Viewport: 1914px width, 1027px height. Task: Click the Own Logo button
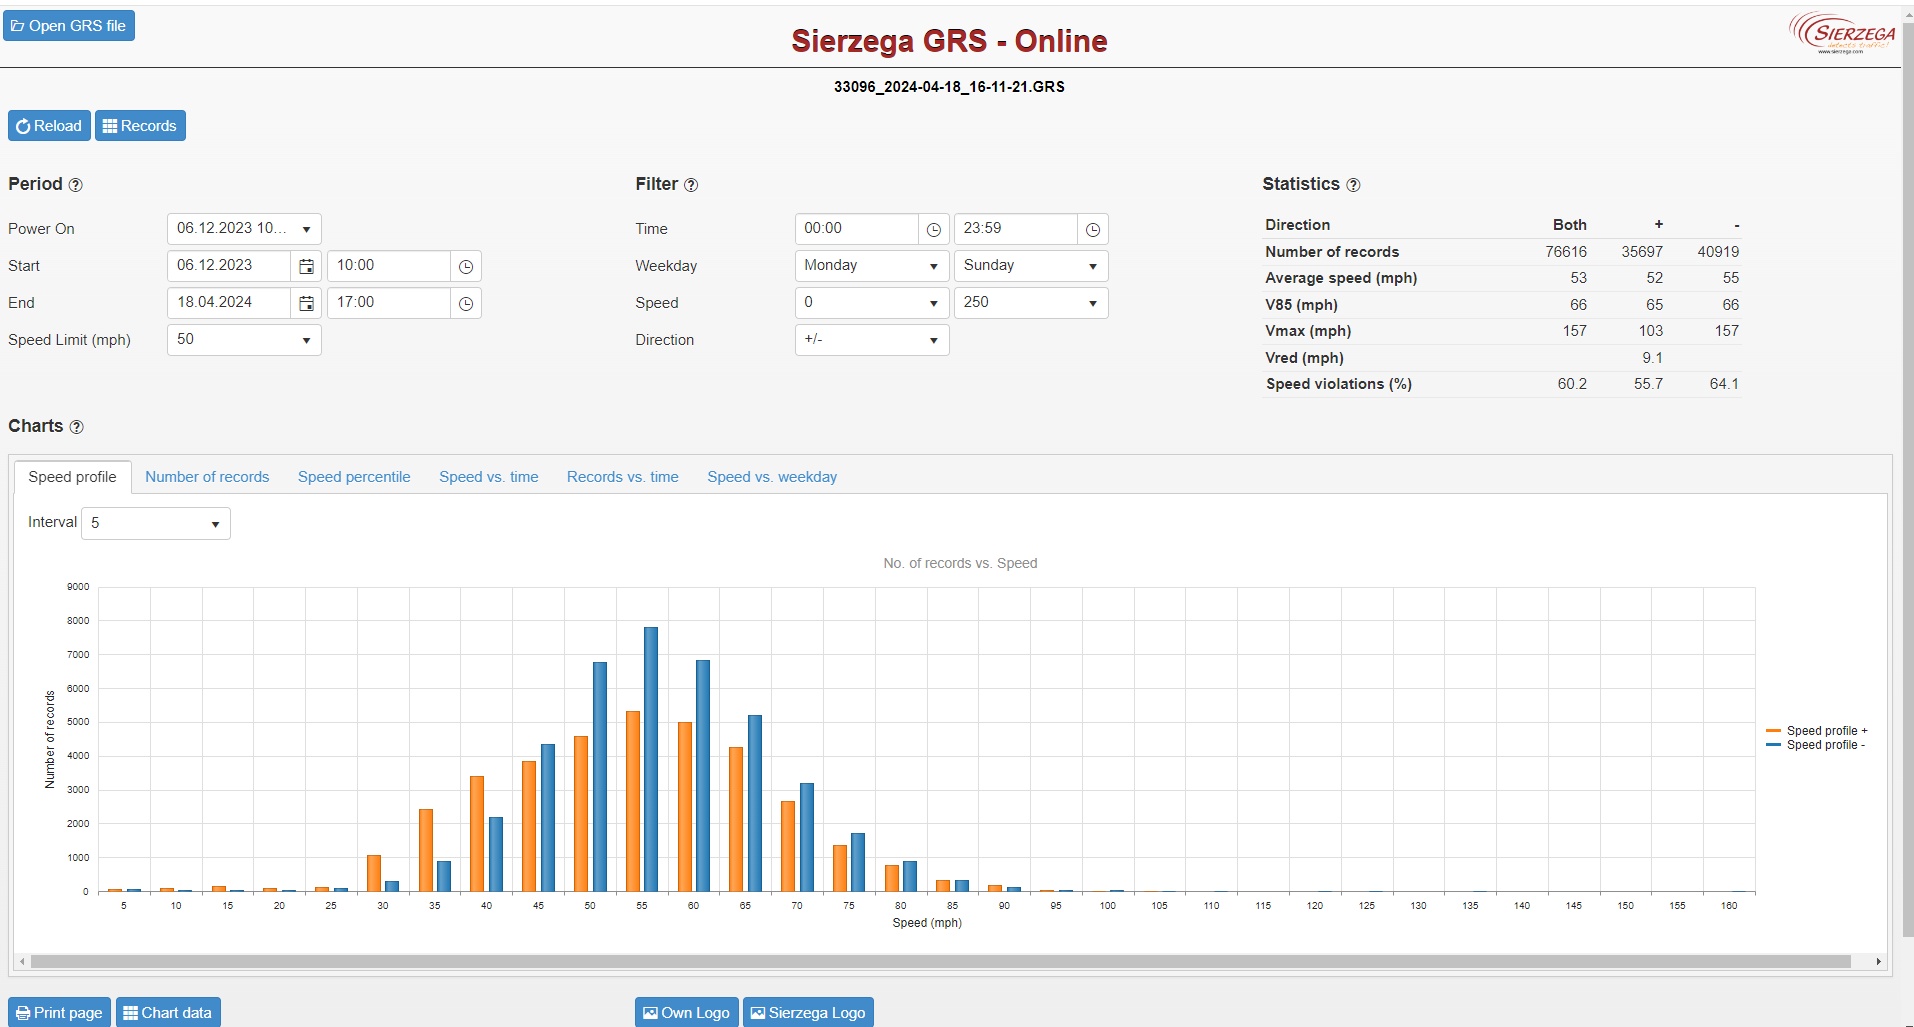[x=686, y=1012]
